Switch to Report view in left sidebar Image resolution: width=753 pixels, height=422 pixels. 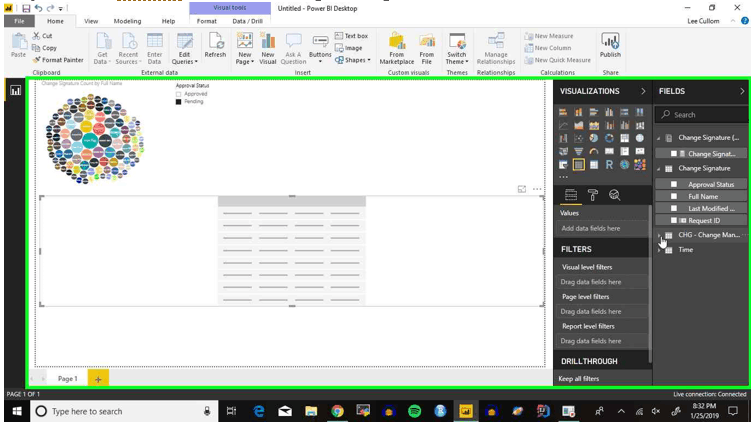(x=15, y=90)
